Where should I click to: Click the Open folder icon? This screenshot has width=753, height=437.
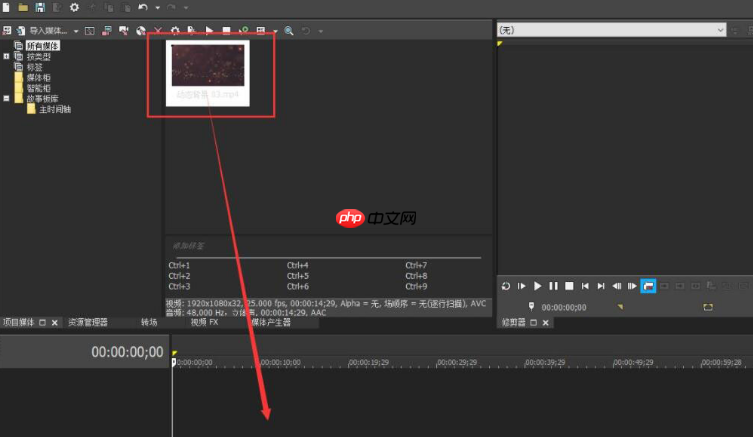23,7
